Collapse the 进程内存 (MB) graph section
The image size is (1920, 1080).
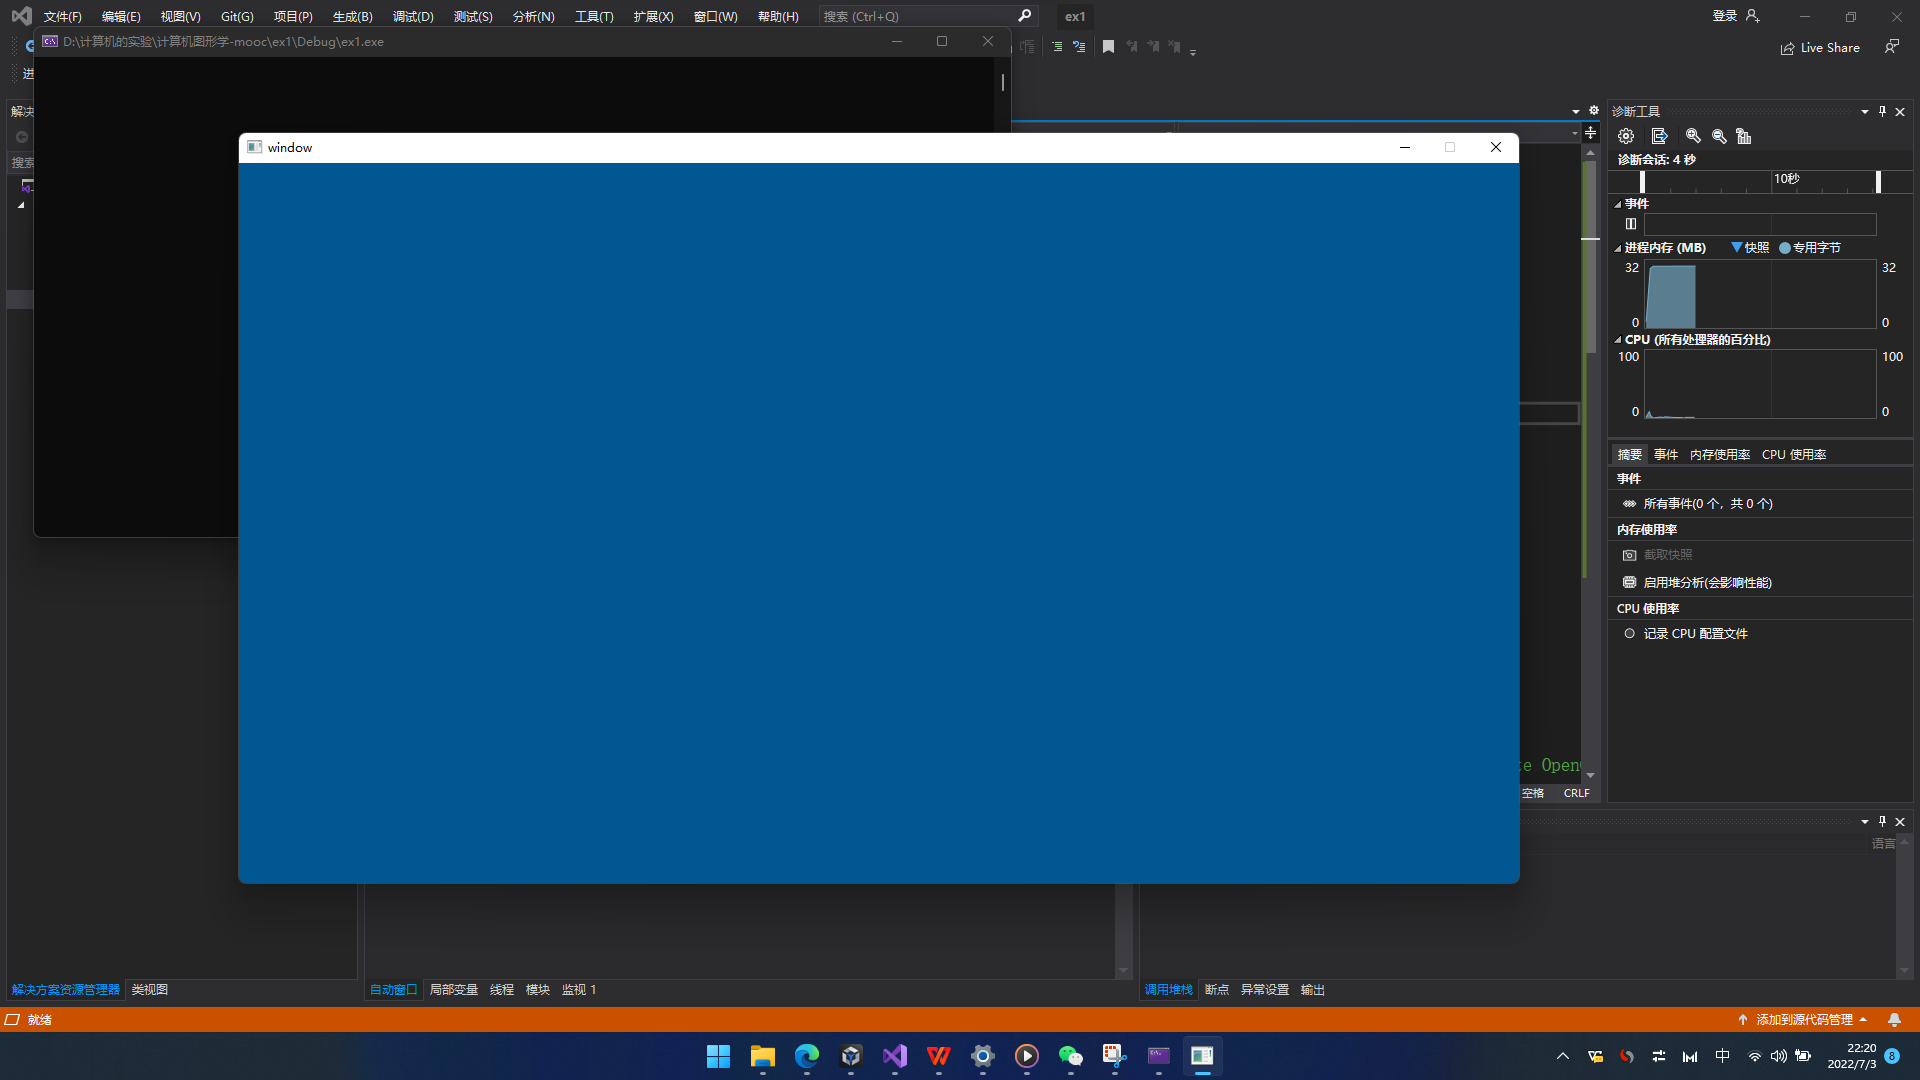coord(1618,248)
